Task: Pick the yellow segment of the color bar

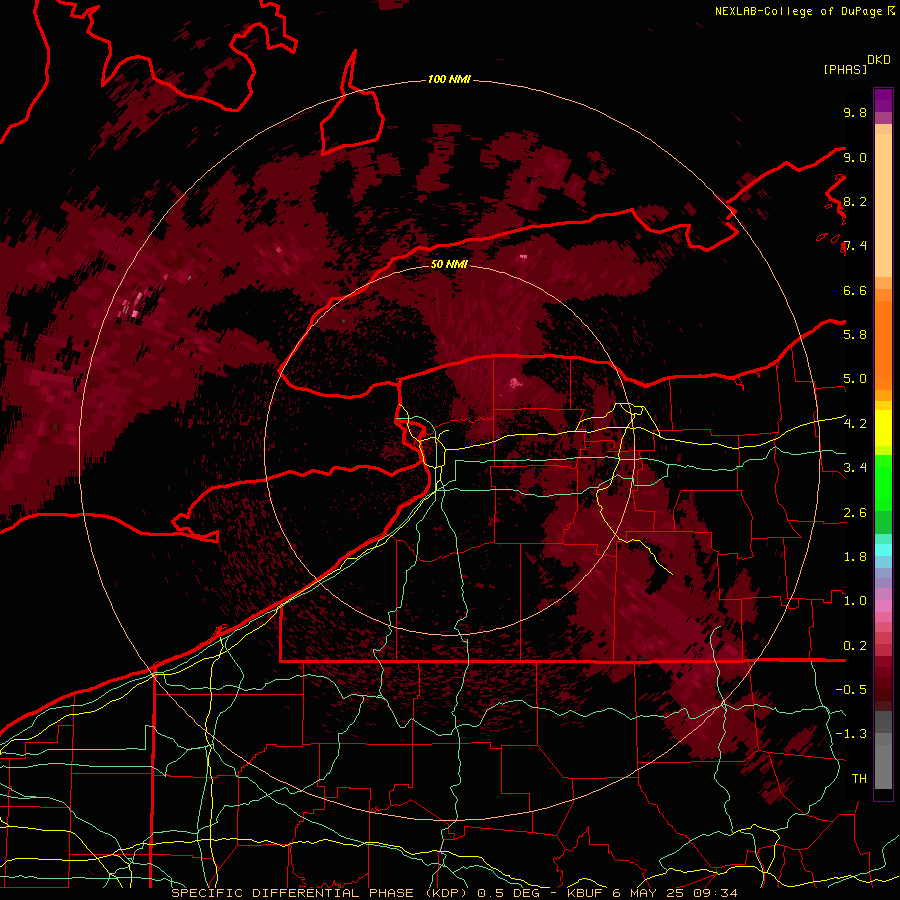Action: click(883, 428)
